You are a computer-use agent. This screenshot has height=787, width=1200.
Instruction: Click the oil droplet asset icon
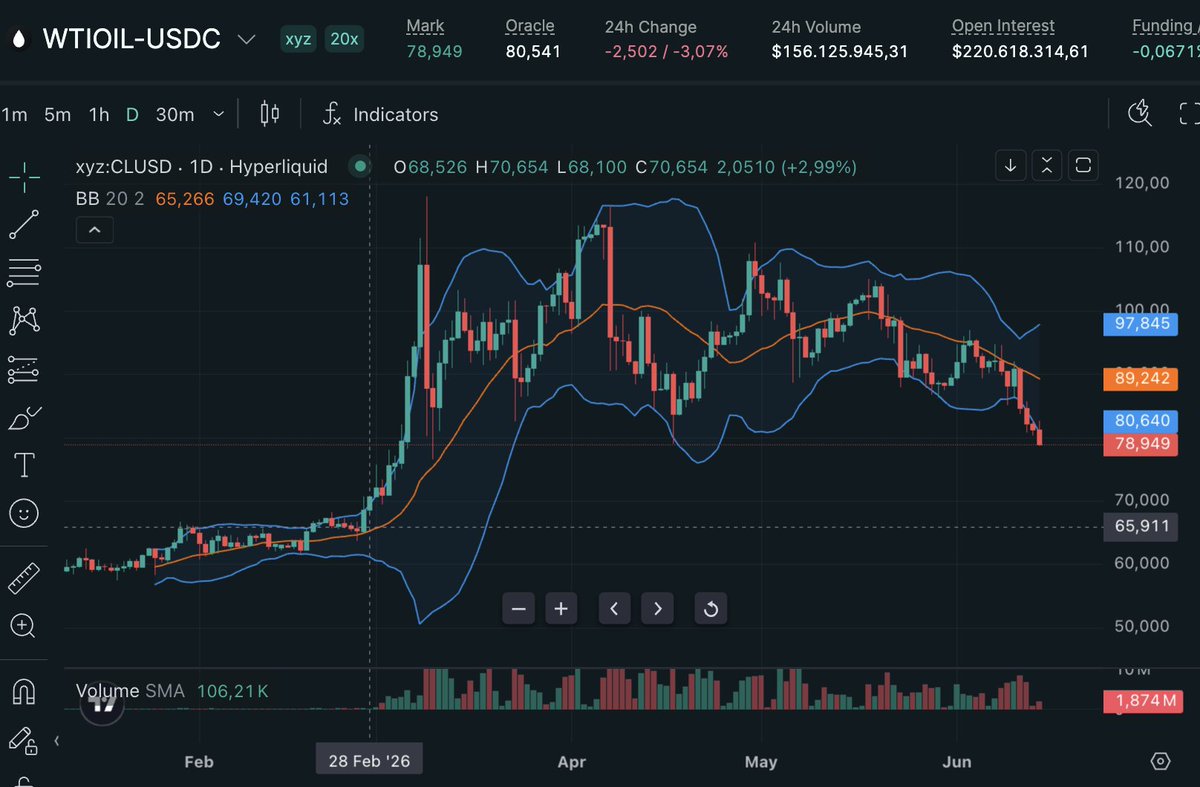[18, 40]
